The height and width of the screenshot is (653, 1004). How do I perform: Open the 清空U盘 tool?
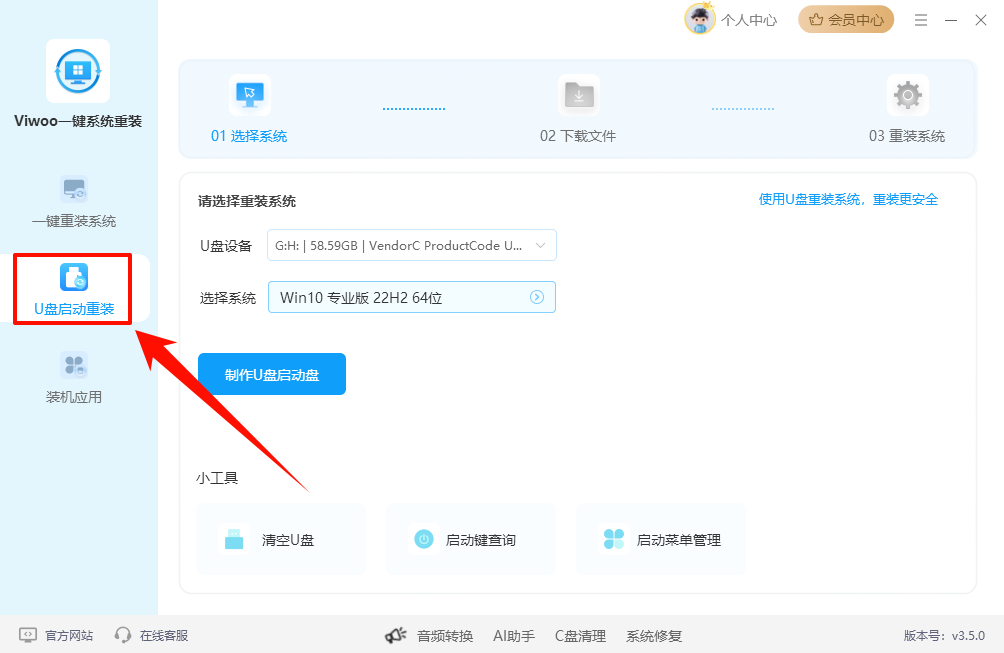pos(280,539)
